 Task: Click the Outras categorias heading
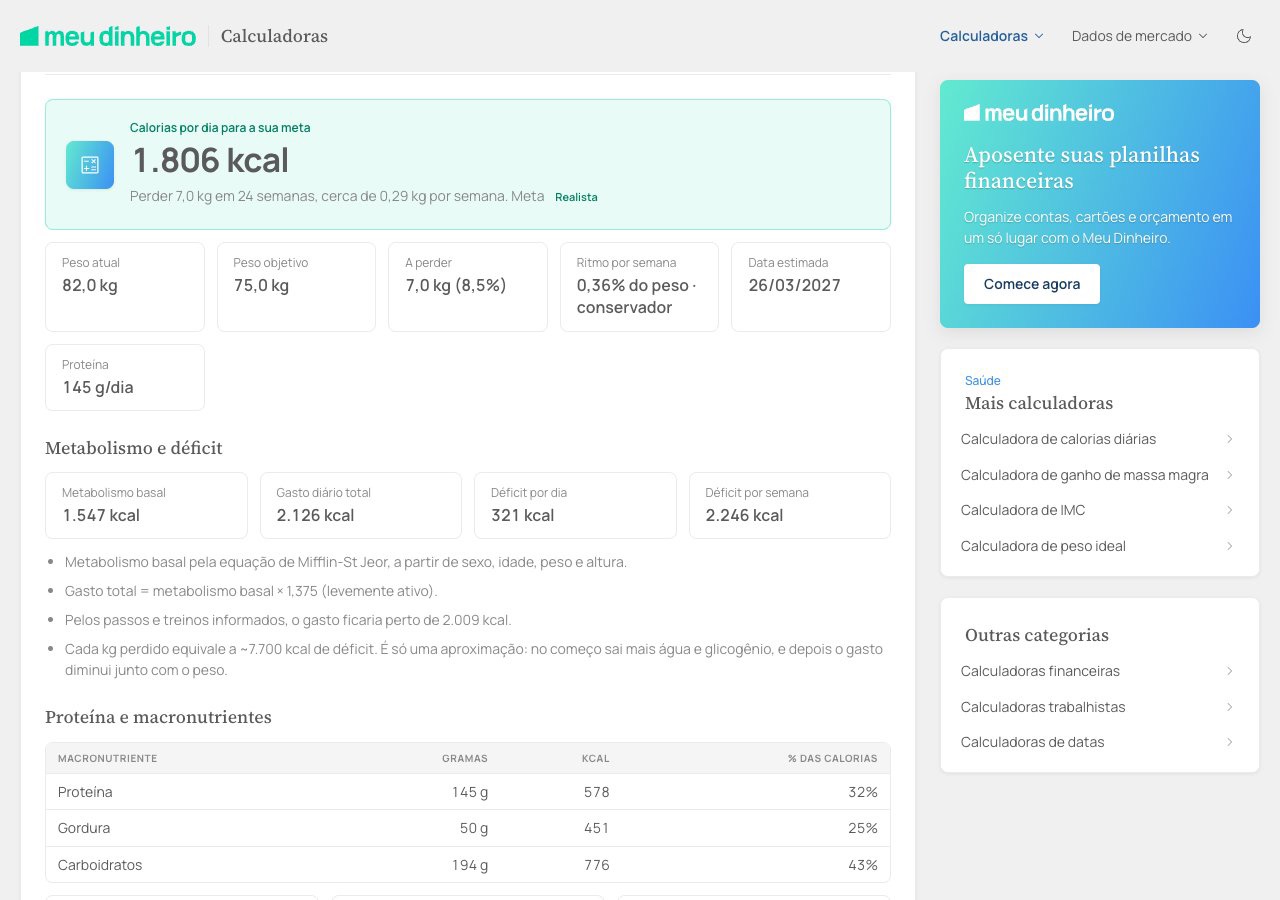1037,635
